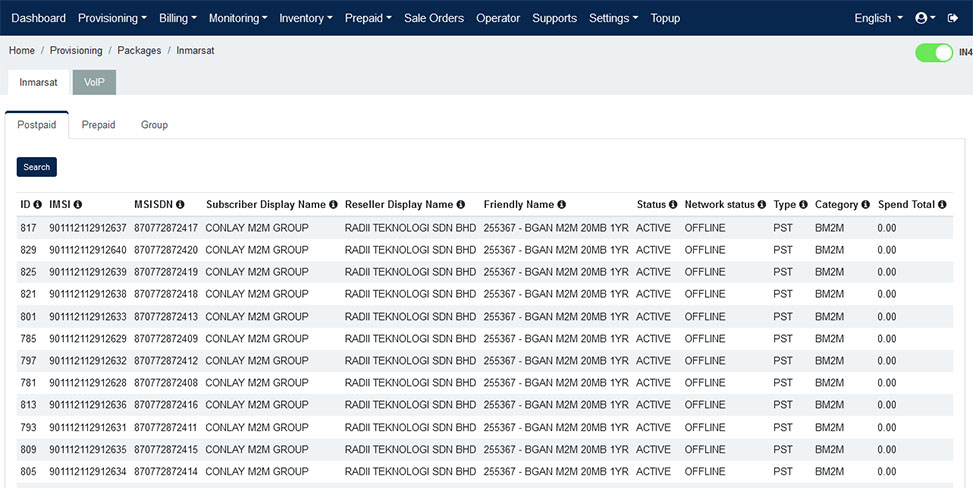Click IMSI 901112112912640

click(88, 250)
